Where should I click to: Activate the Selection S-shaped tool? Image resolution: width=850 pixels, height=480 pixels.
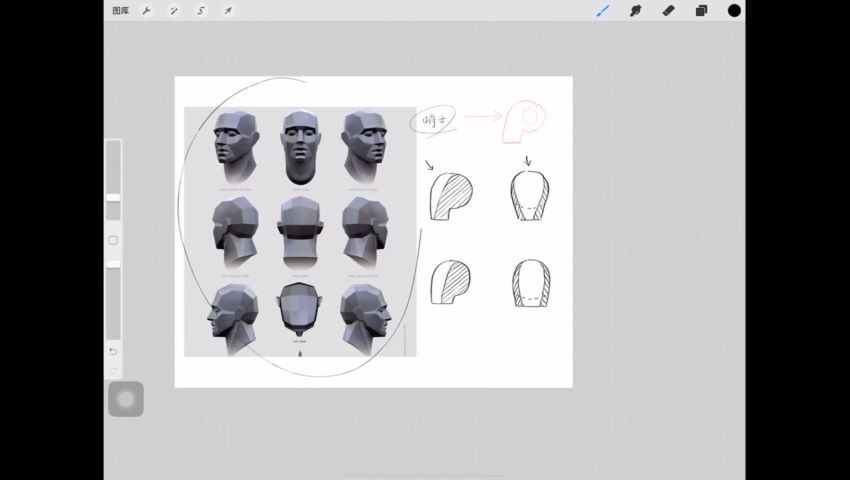[200, 11]
